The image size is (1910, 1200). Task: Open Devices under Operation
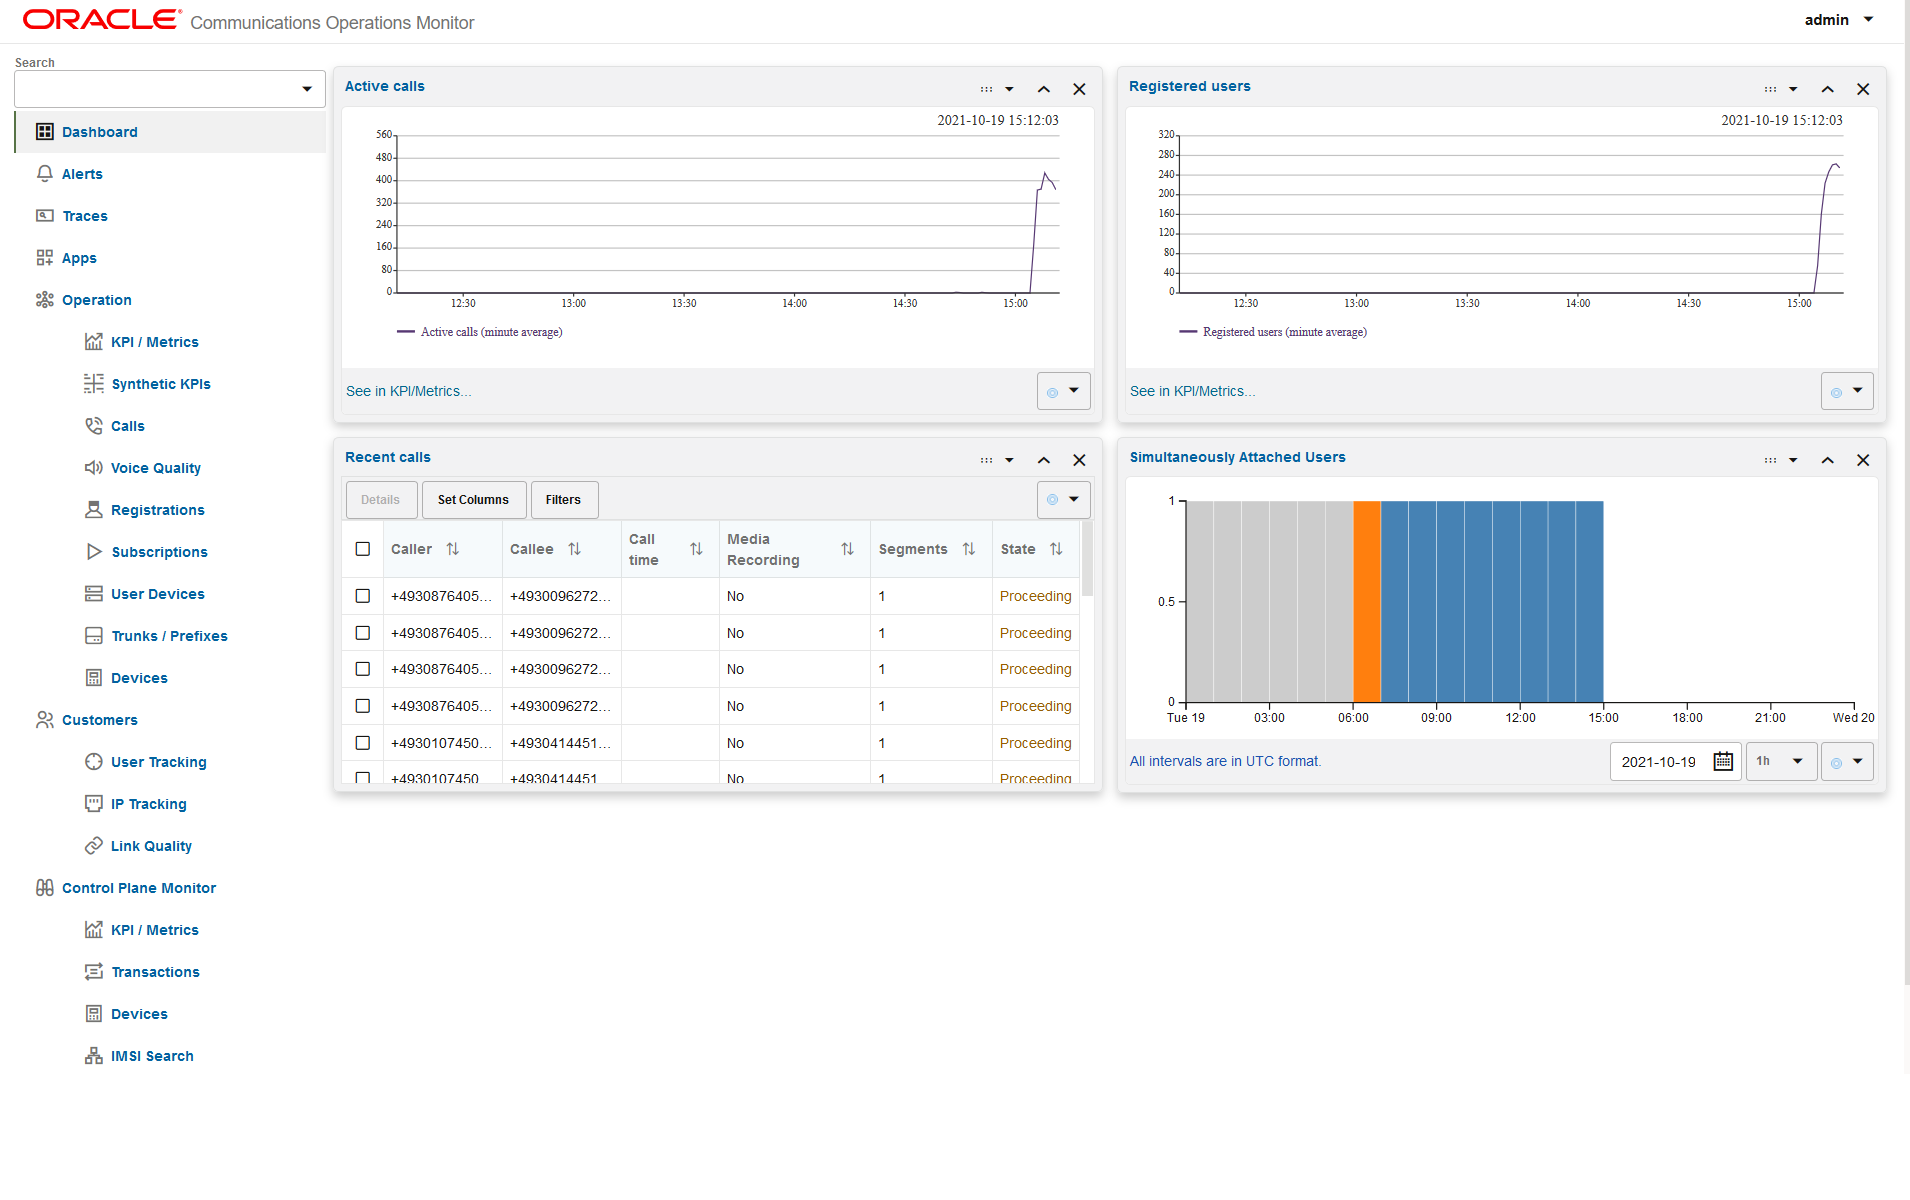pos(139,678)
